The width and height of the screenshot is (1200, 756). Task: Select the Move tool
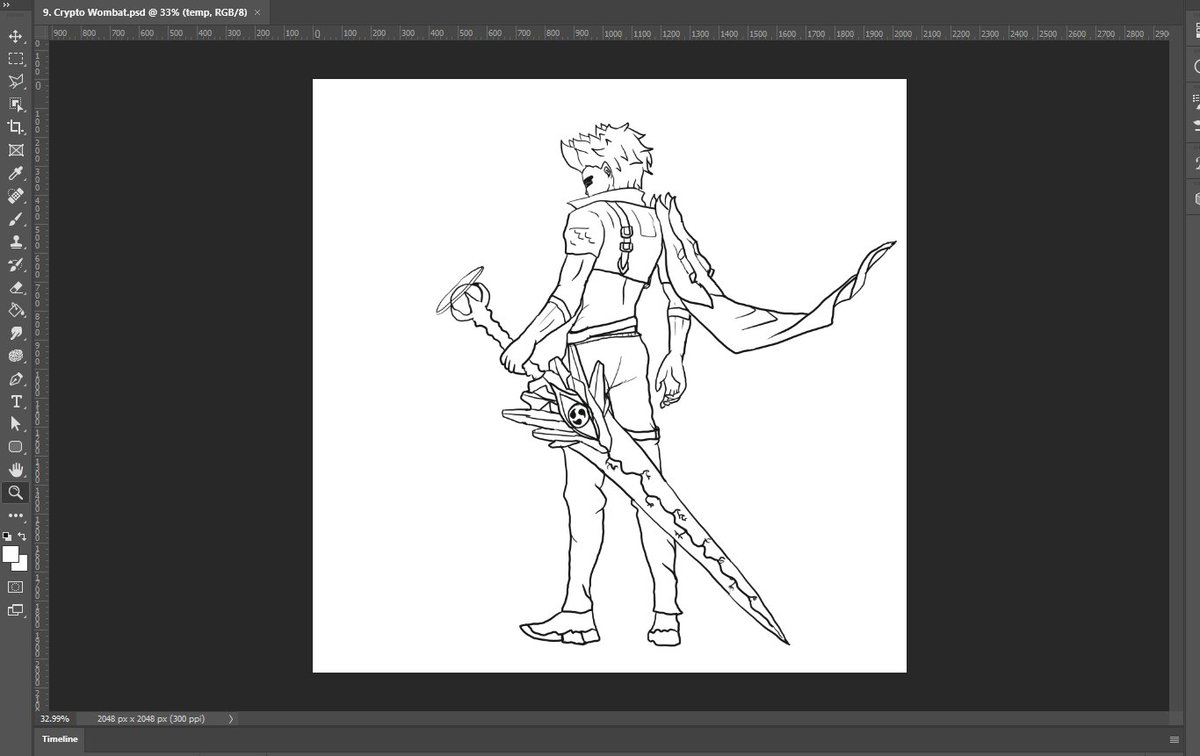point(14,36)
